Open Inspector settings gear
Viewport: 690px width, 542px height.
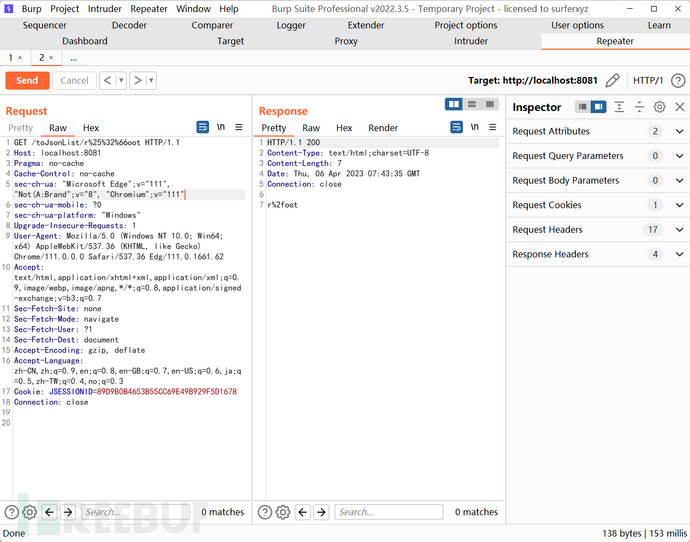pyautogui.click(x=659, y=107)
